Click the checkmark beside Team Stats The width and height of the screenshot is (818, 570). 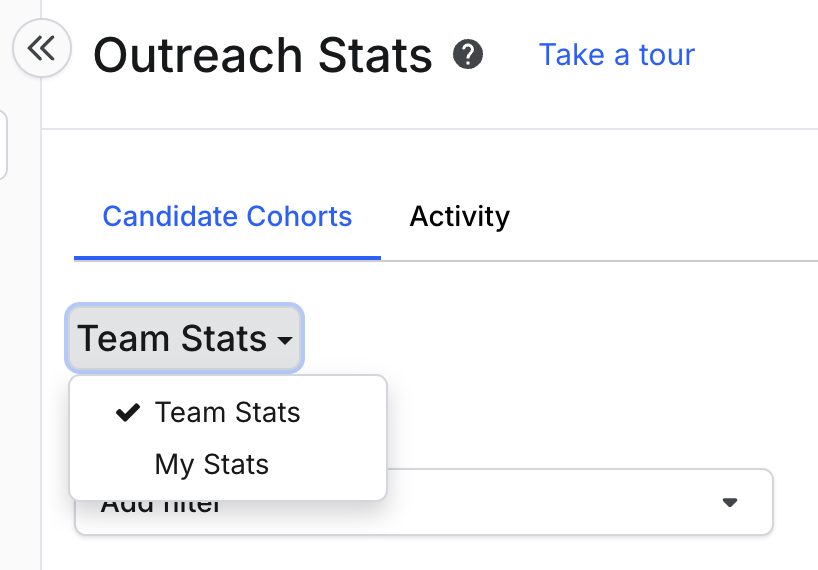tap(128, 412)
